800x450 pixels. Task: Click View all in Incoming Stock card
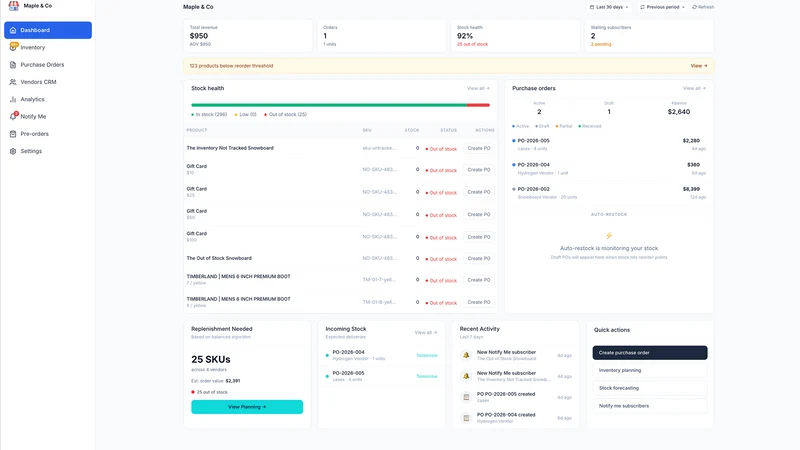(x=426, y=333)
